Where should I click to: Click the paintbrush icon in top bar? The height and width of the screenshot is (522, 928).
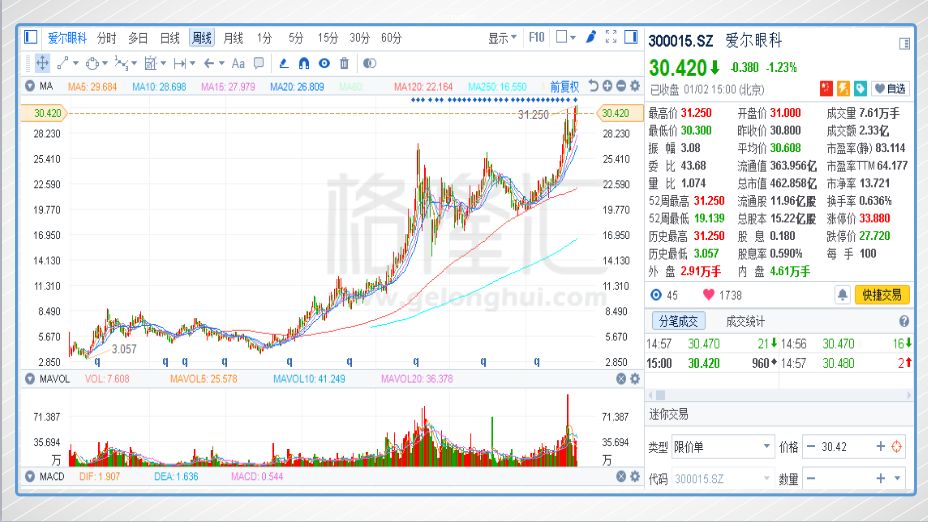pyautogui.click(x=591, y=37)
